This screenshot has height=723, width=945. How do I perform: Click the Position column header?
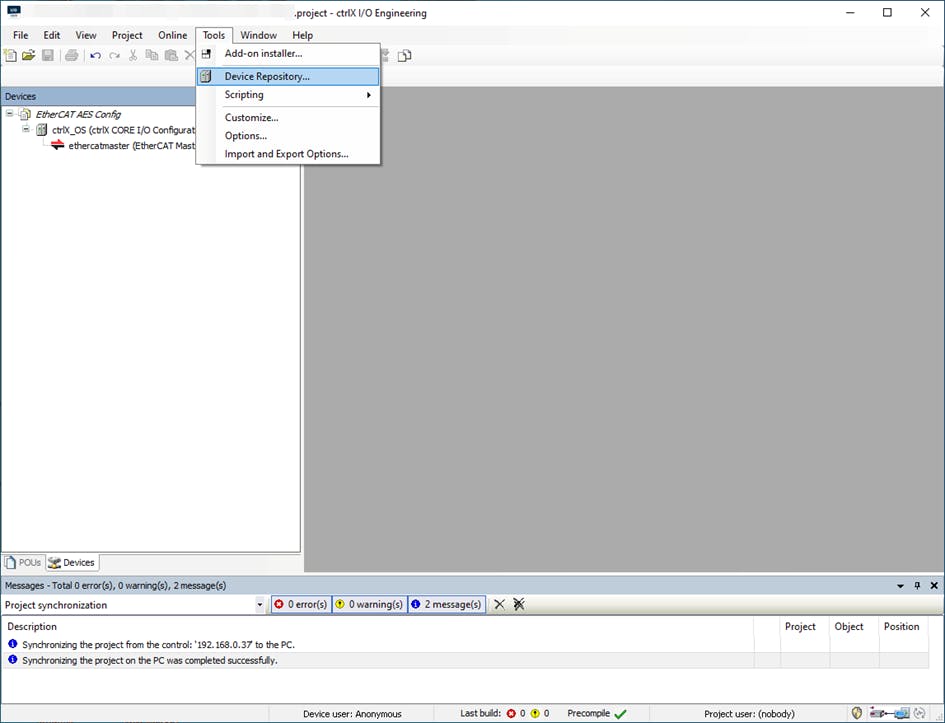[x=903, y=627]
